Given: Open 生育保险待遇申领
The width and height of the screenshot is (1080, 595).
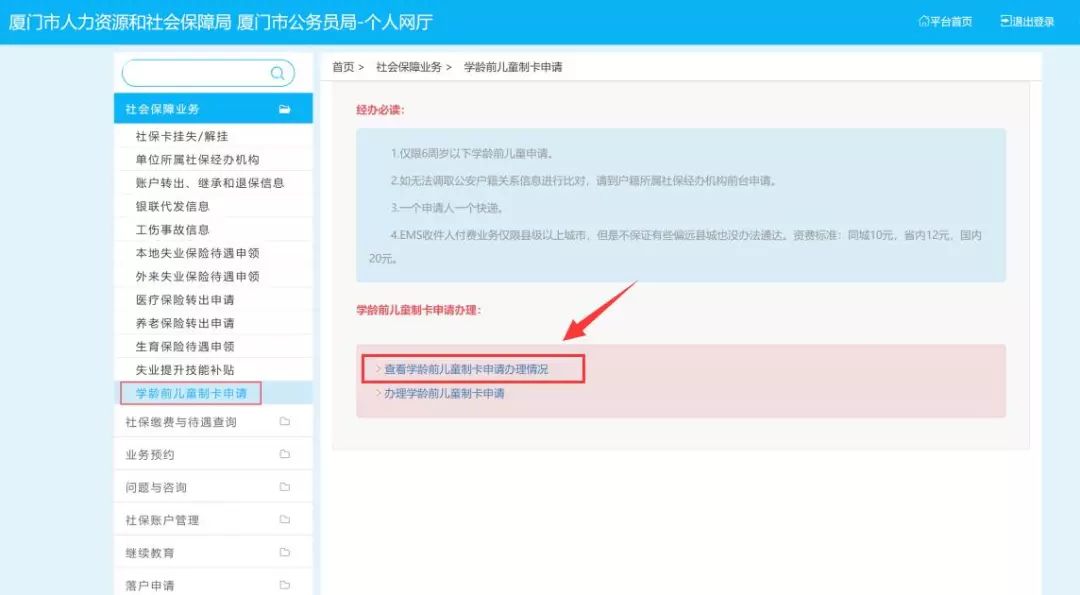Looking at the screenshot, I should (x=185, y=347).
